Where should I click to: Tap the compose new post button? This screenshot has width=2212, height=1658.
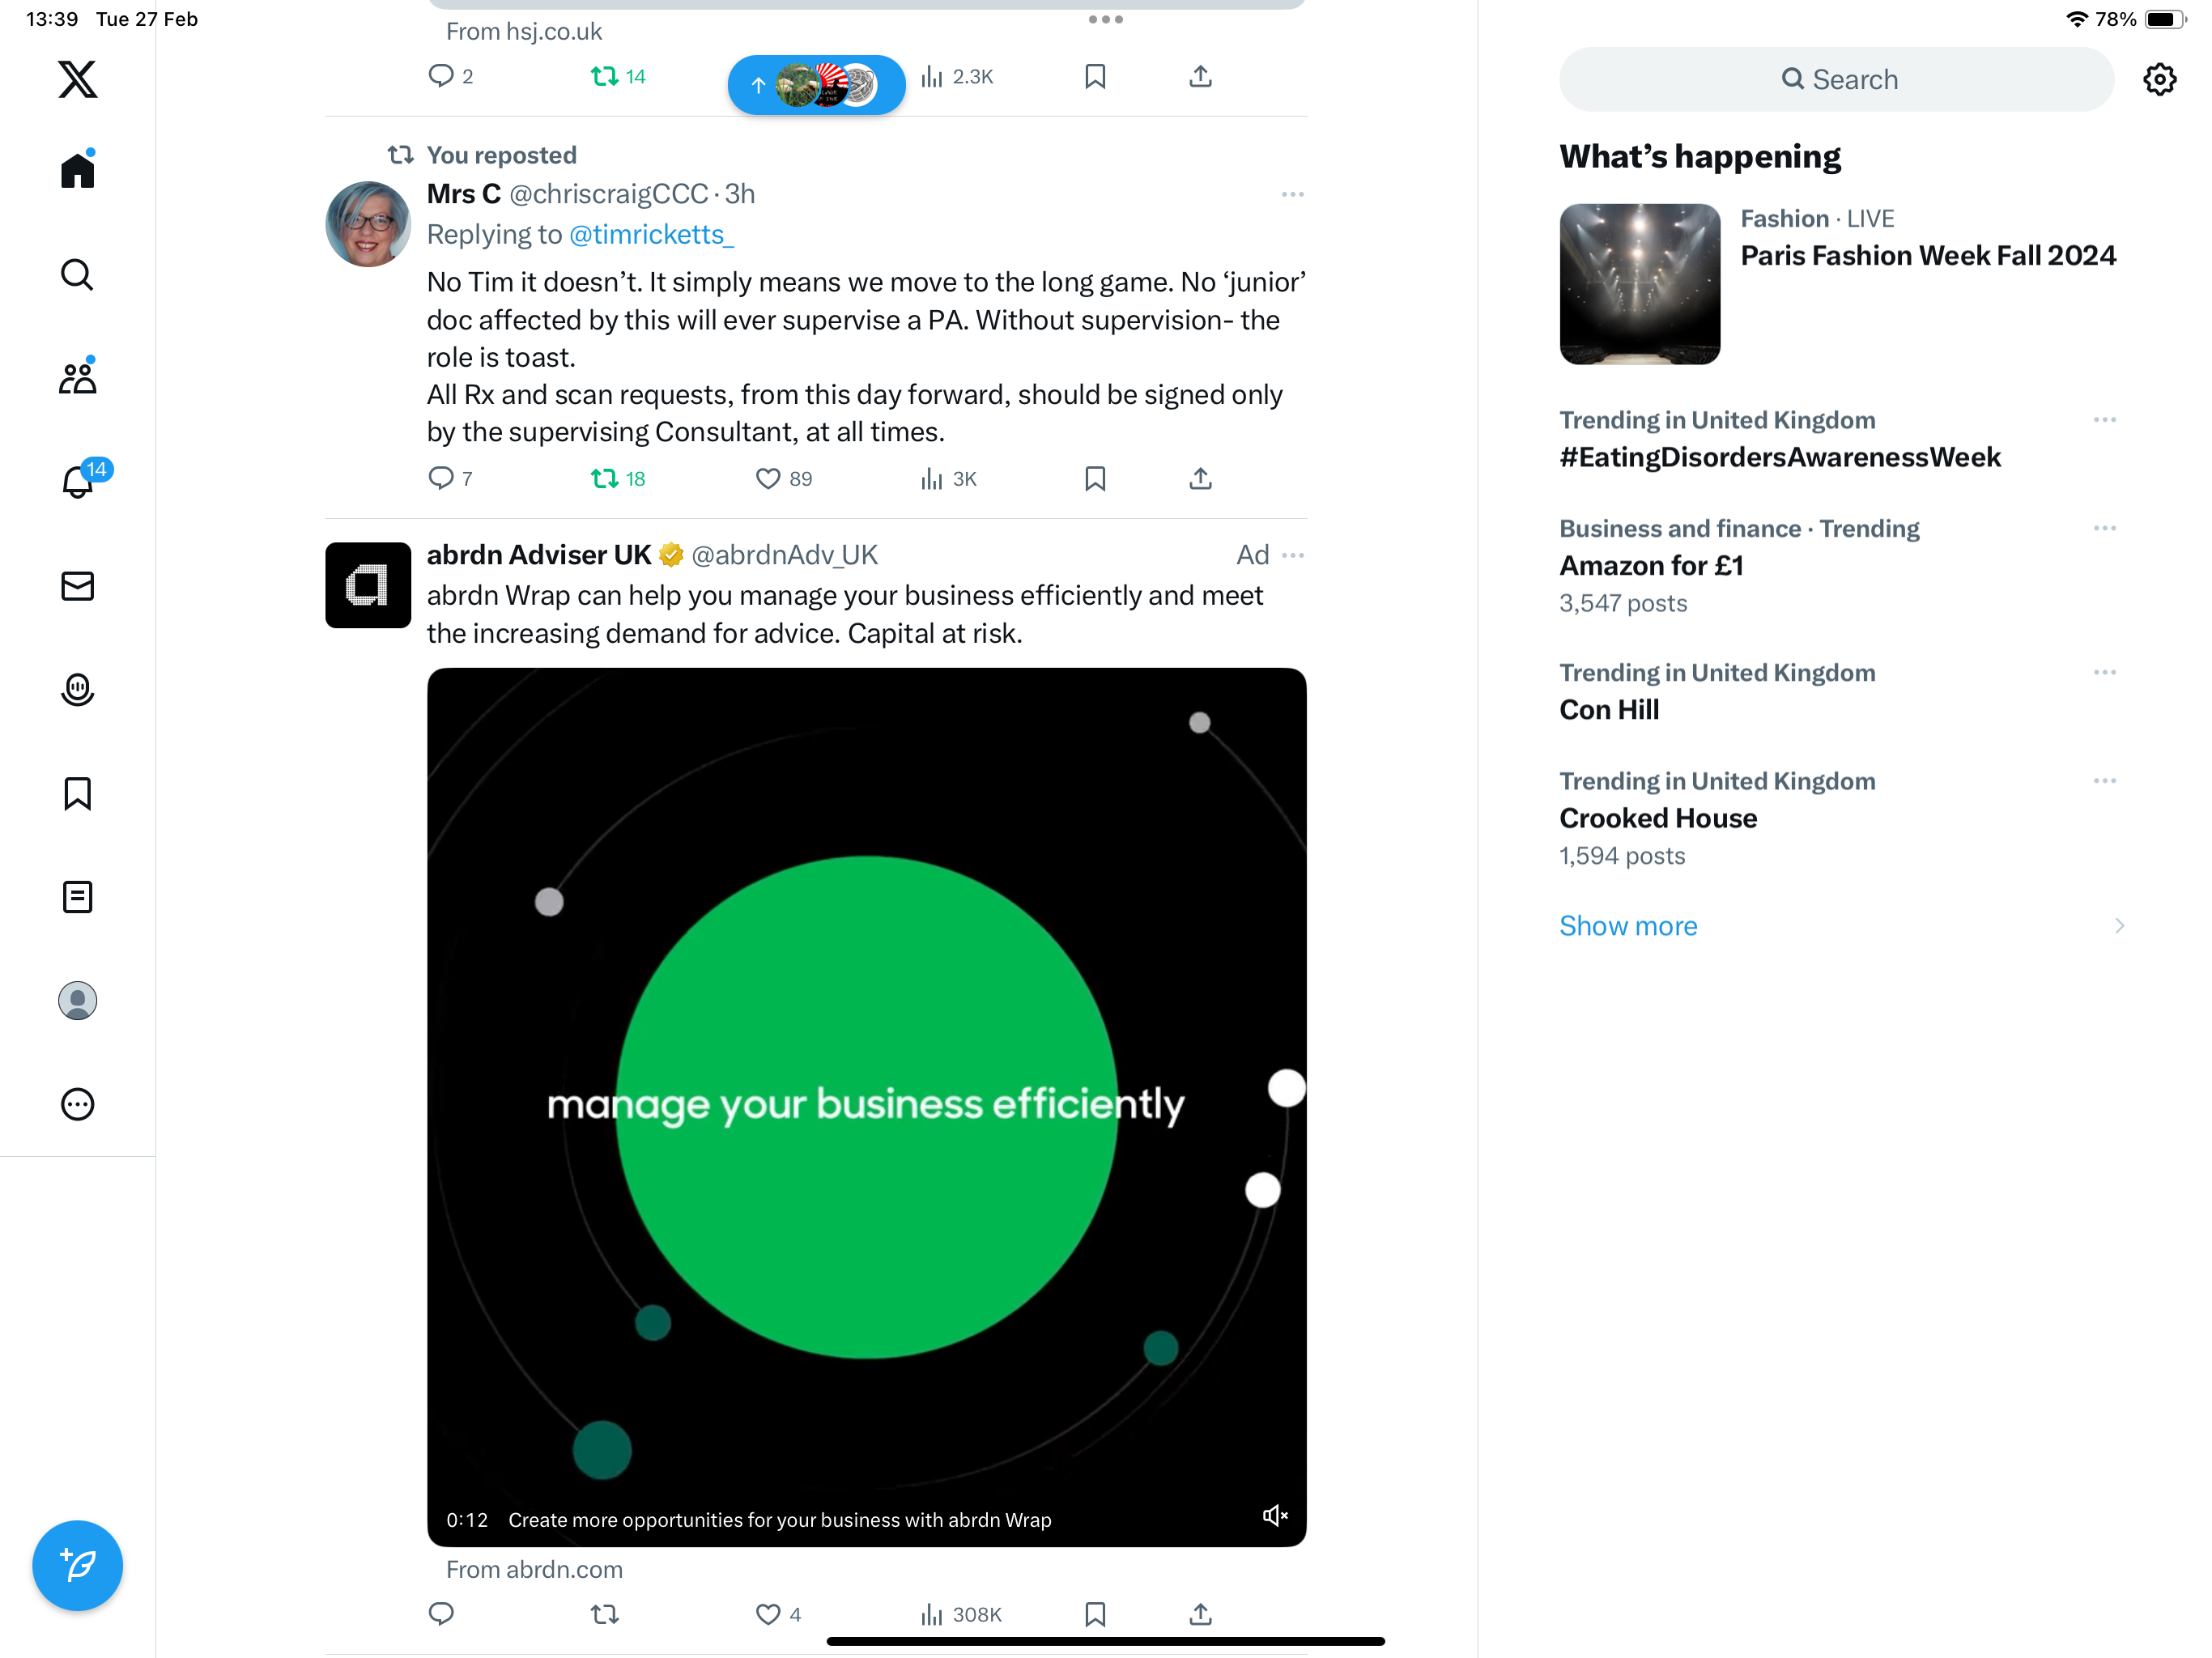point(77,1565)
